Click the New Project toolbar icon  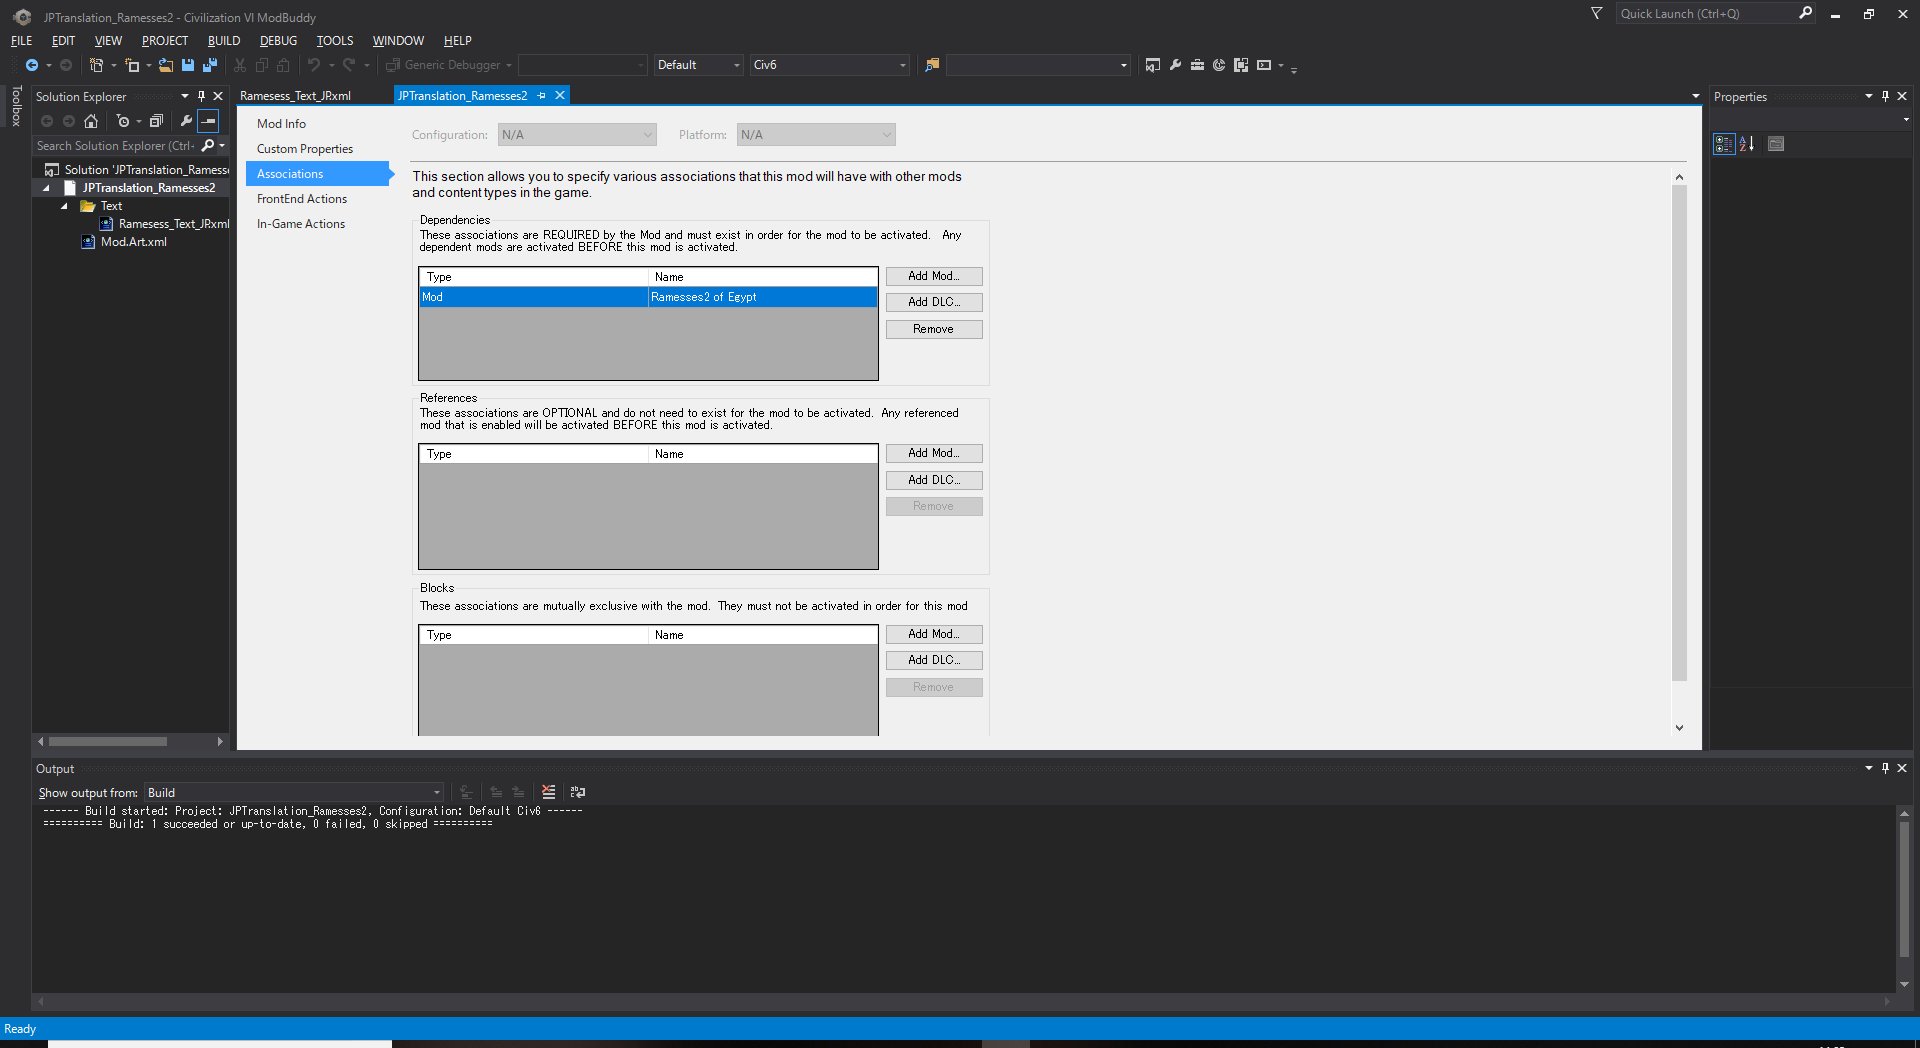coord(96,65)
